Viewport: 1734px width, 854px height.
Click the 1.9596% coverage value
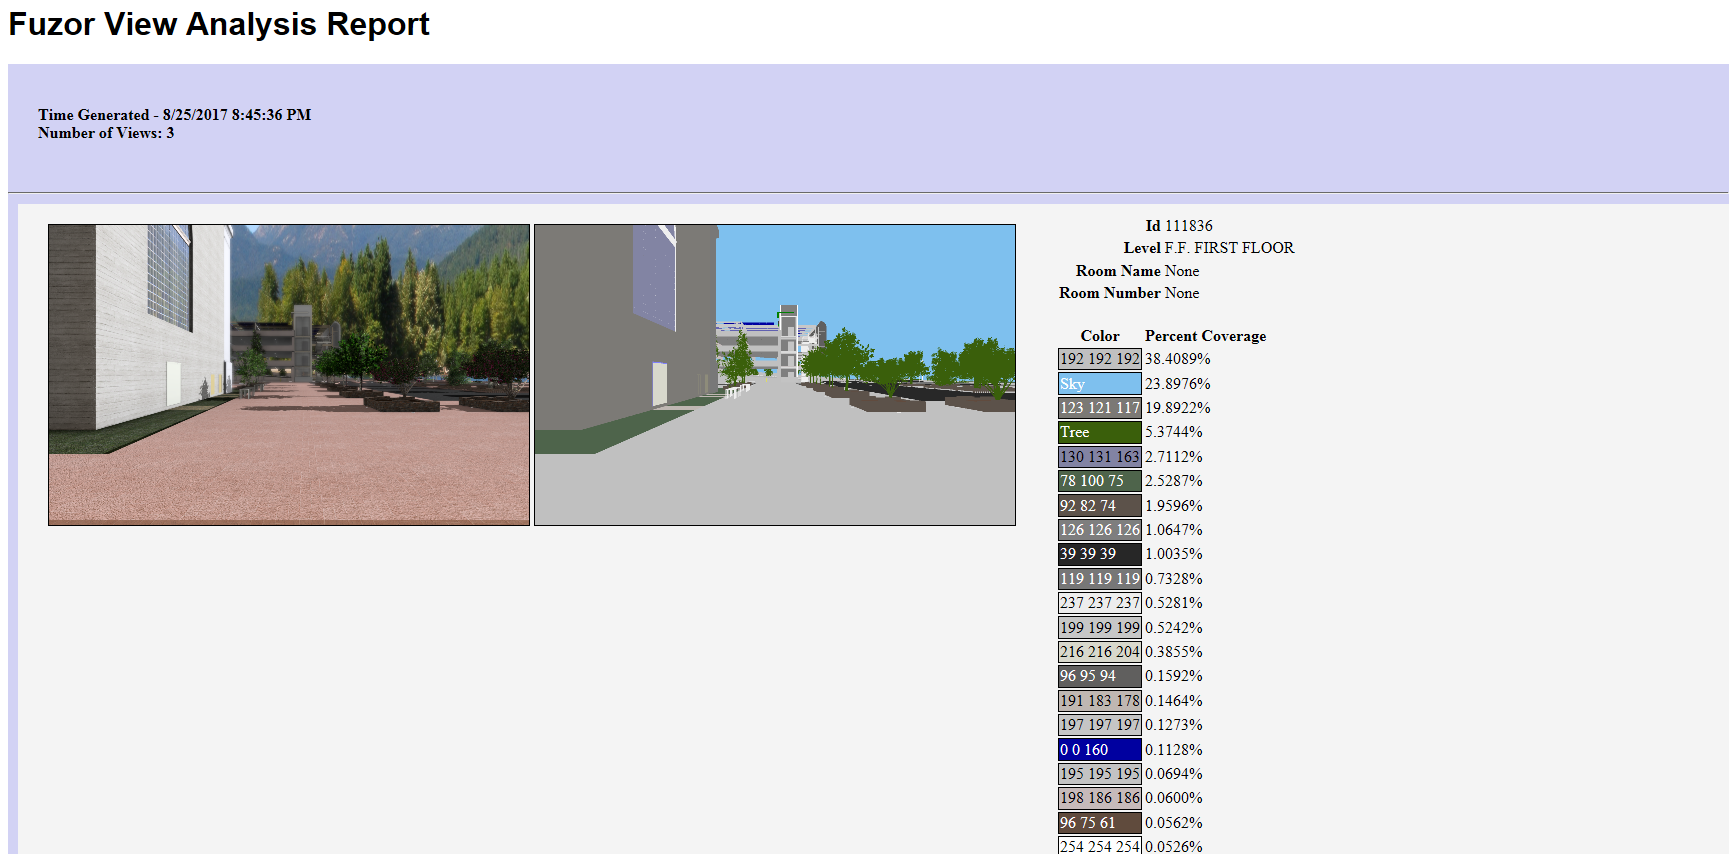[1174, 506]
